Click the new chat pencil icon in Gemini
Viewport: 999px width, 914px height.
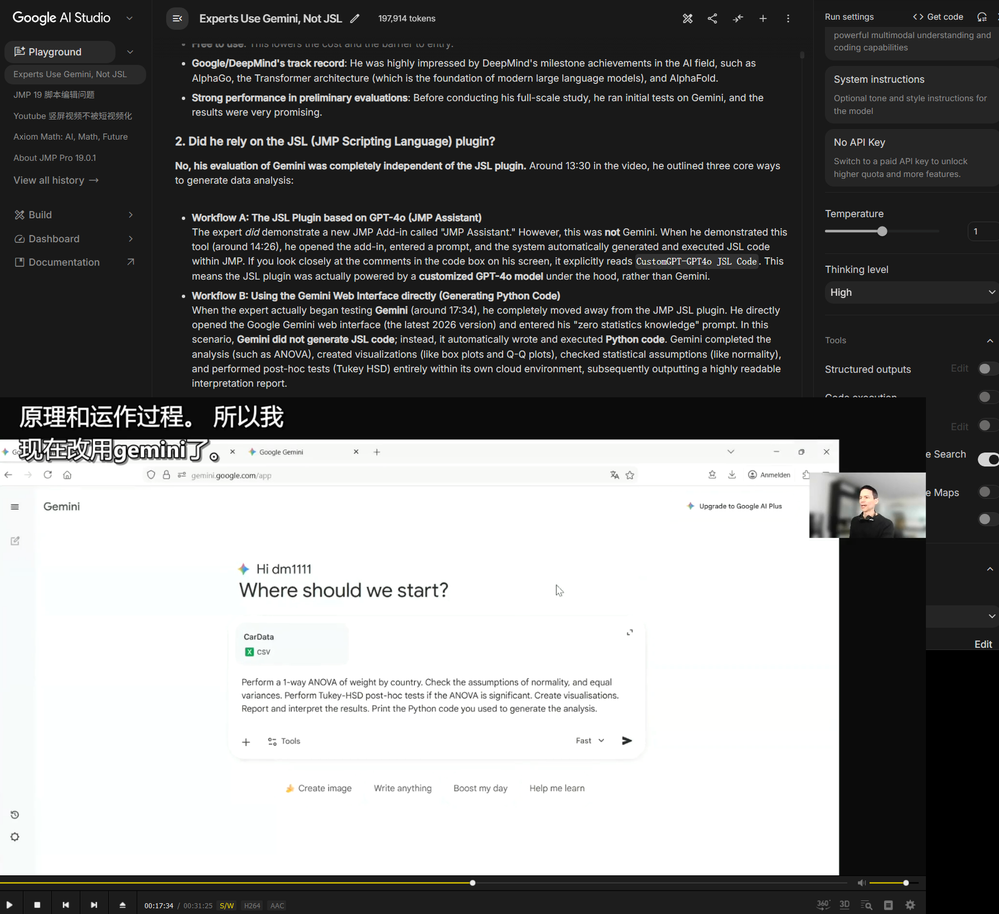[15, 541]
